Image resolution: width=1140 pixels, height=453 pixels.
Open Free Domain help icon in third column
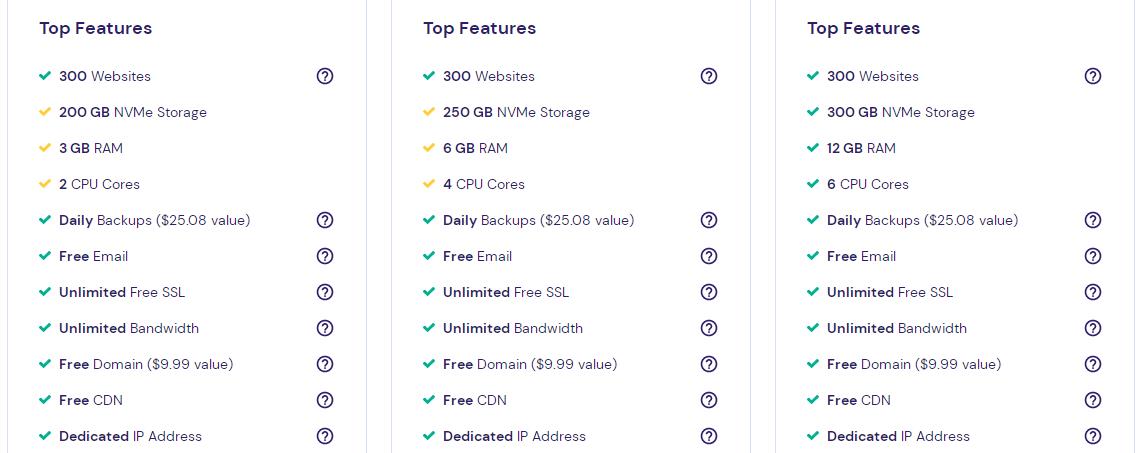pos(1093,364)
